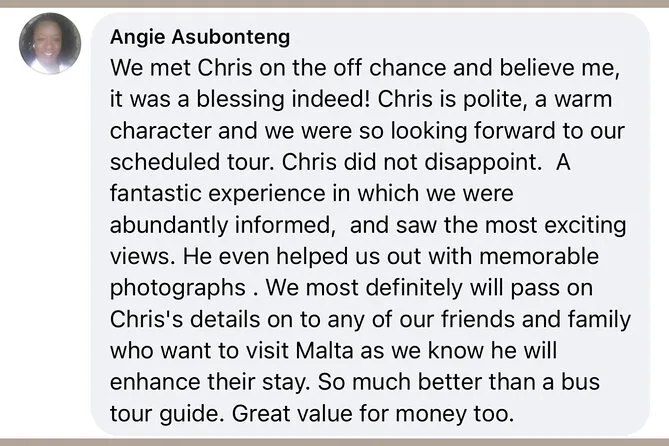Click the words "blessing indeed!" in the review

pos(270,100)
